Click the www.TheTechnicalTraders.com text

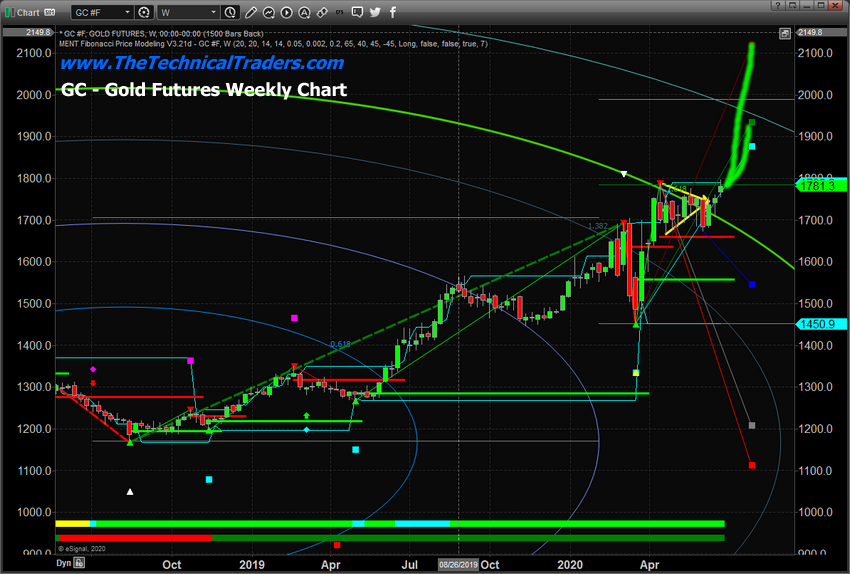(x=202, y=63)
